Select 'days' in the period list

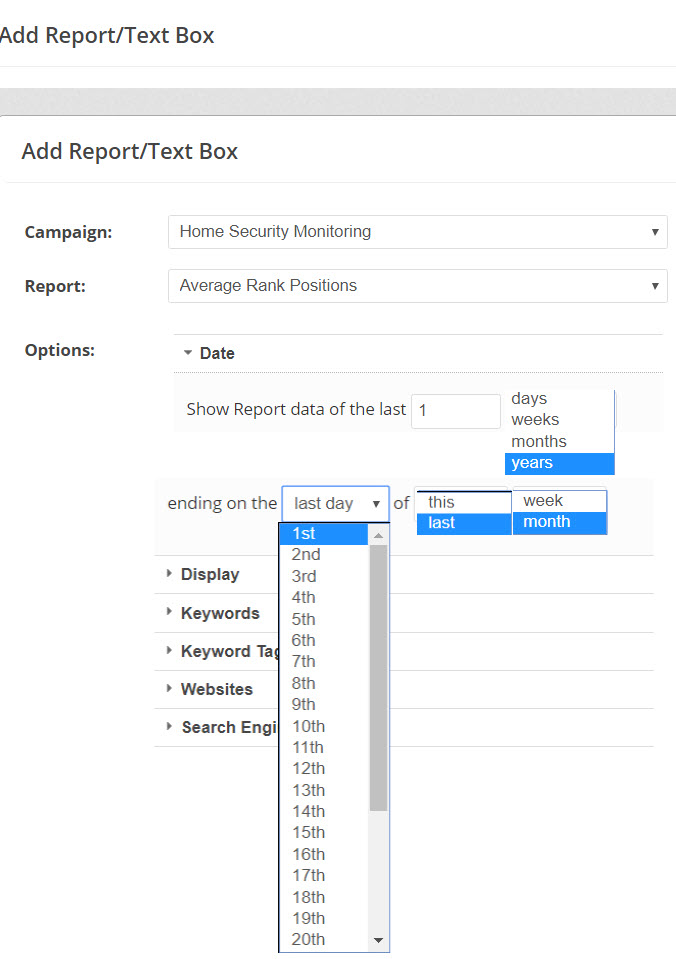[529, 399]
